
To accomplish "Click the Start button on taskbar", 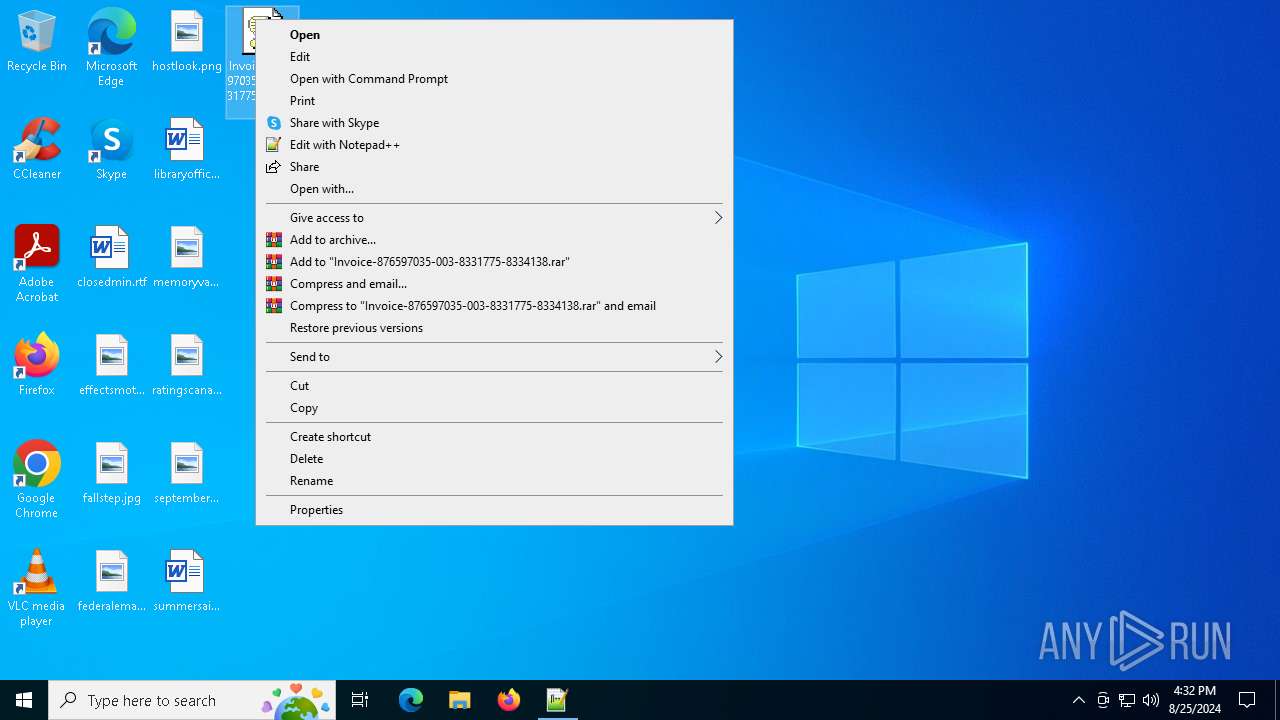I will coord(24,700).
